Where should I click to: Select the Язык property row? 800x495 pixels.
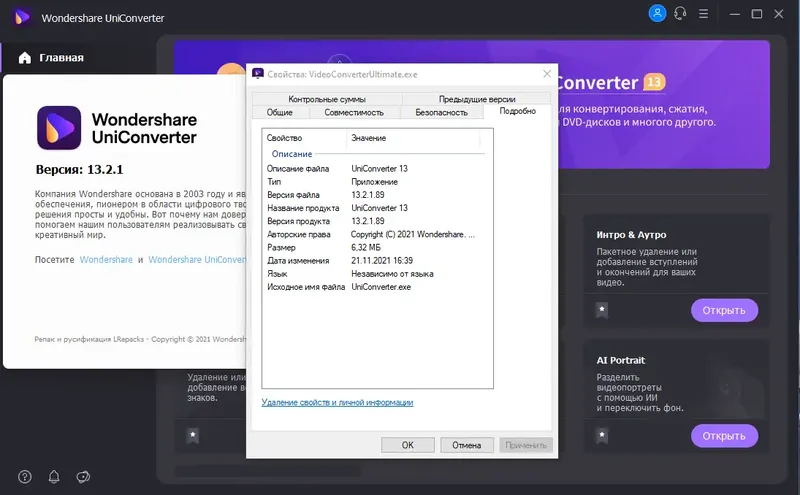click(x=377, y=274)
